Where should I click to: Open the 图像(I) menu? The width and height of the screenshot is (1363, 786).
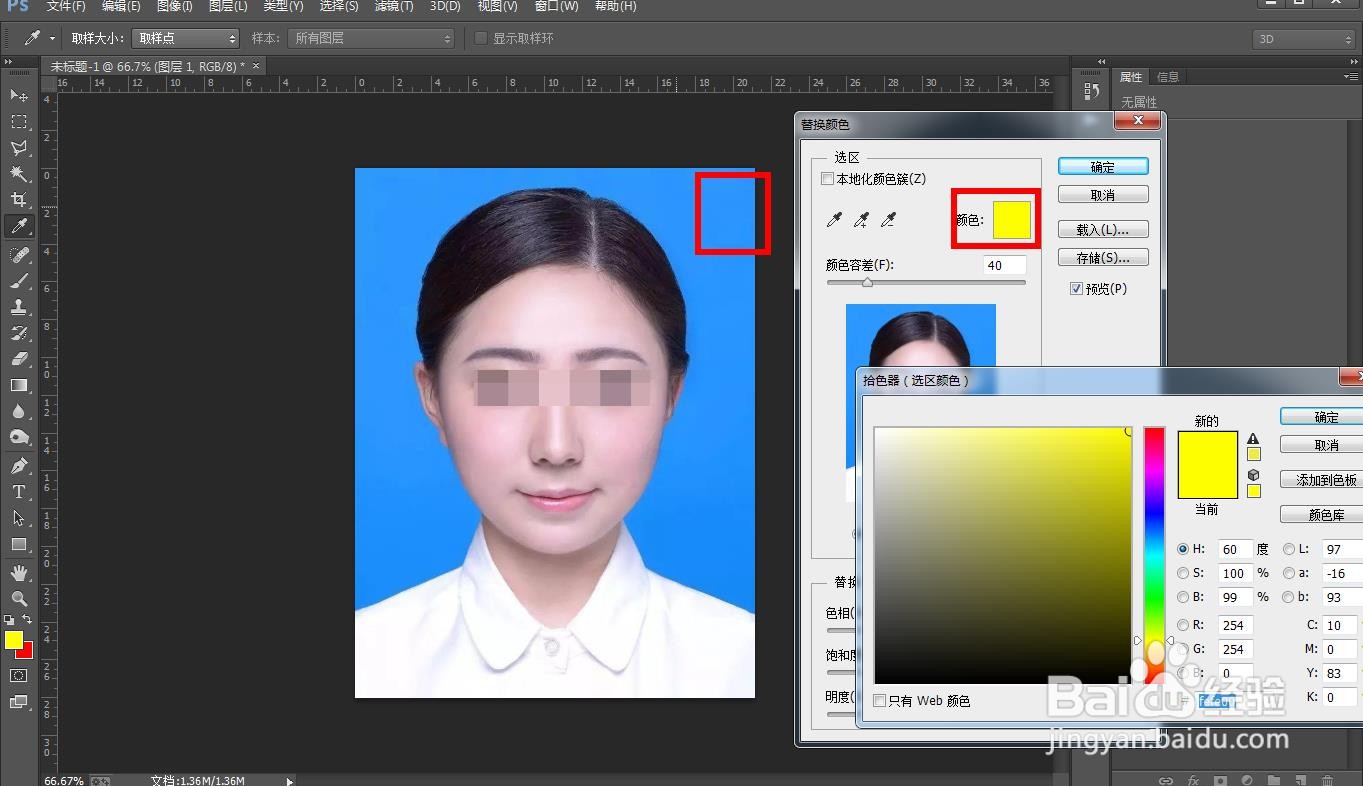pos(174,7)
